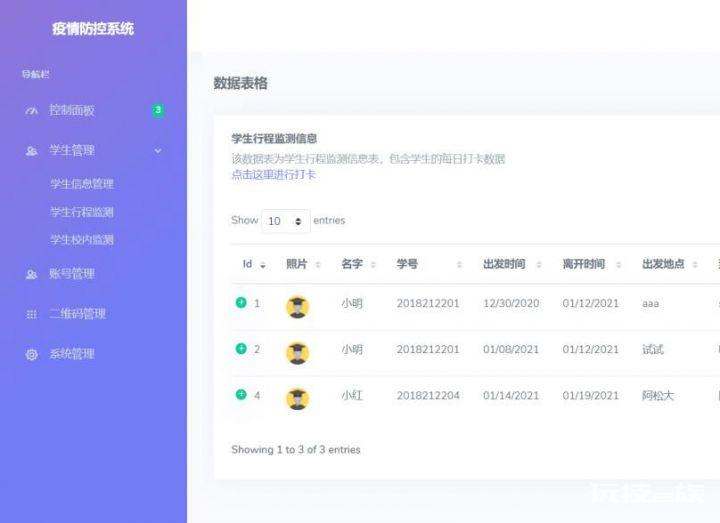Select departure date 12/30/2020
720x523 pixels.
point(511,304)
